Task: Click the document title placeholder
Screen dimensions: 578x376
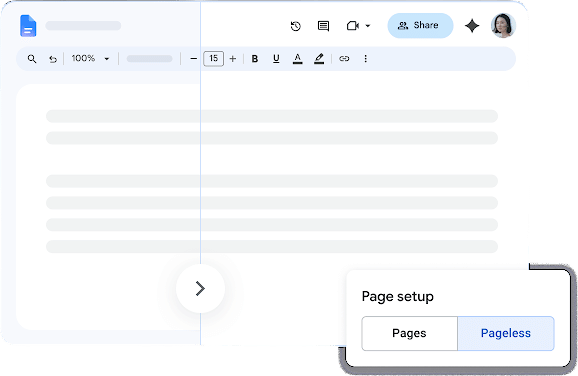Action: coord(83,26)
